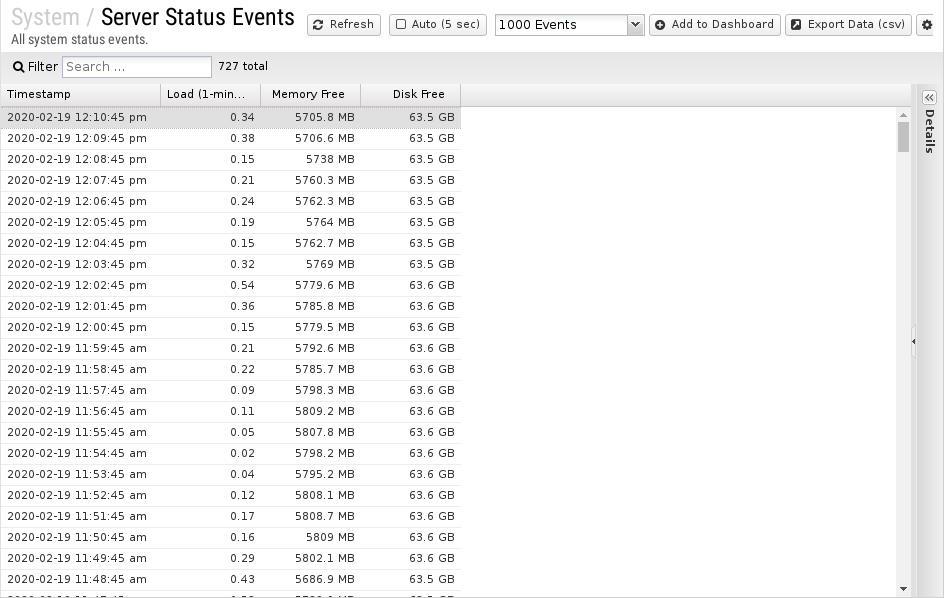944x598 pixels.
Task: Select row 2020-02-19 11:51:45 am
Action: (231, 517)
